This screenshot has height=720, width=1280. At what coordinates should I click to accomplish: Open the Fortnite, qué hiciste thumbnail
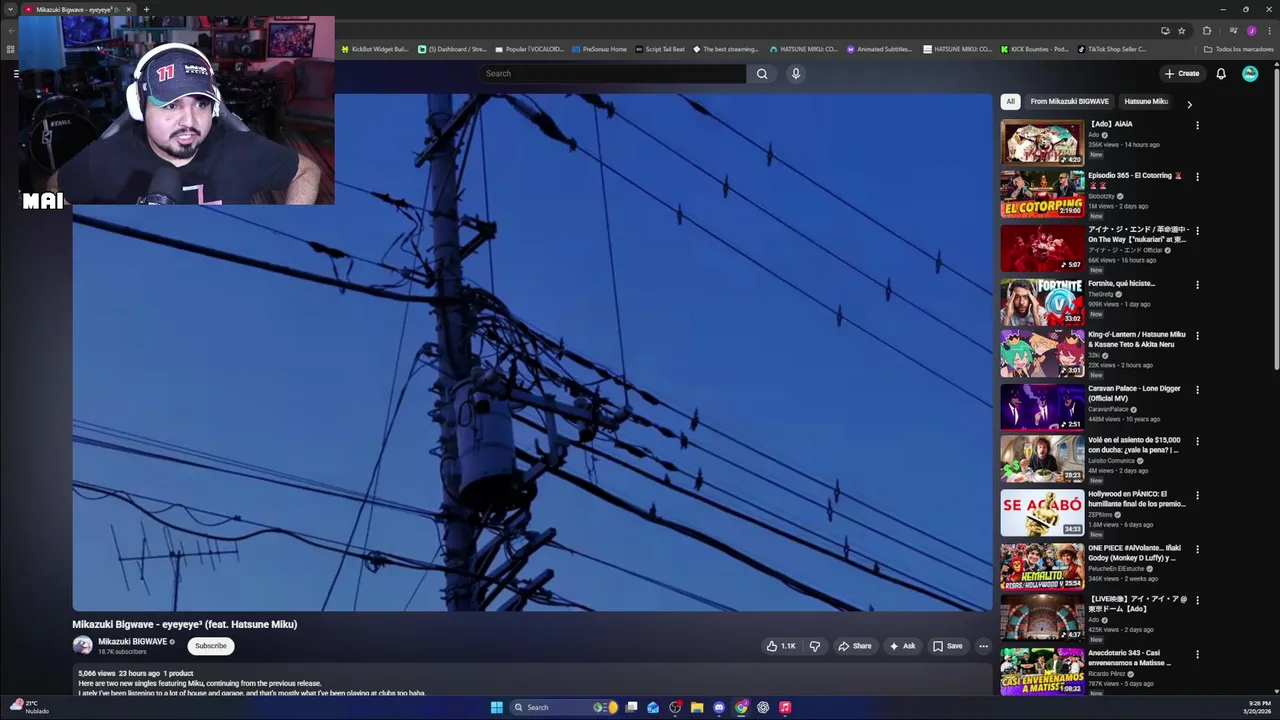click(1042, 302)
